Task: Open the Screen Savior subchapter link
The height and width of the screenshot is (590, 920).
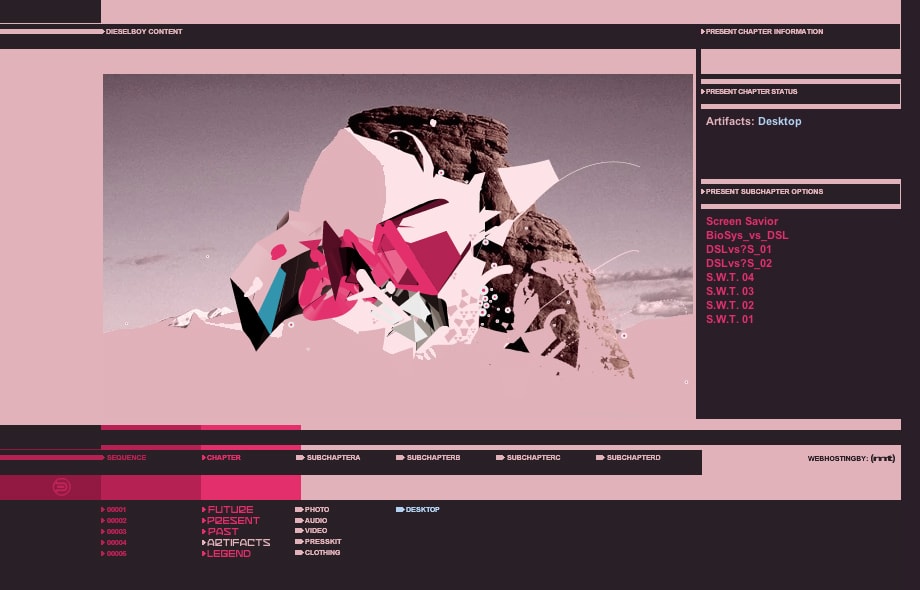Action: [x=742, y=221]
